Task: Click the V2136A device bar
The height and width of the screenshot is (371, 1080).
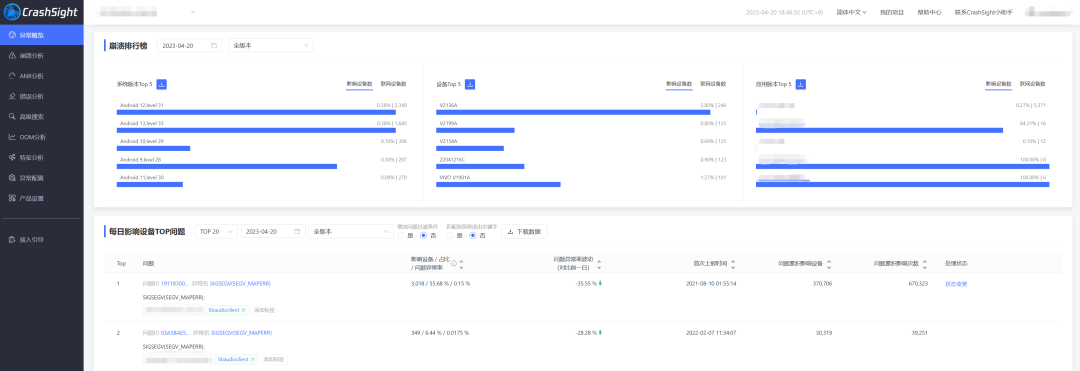Action: tap(574, 112)
